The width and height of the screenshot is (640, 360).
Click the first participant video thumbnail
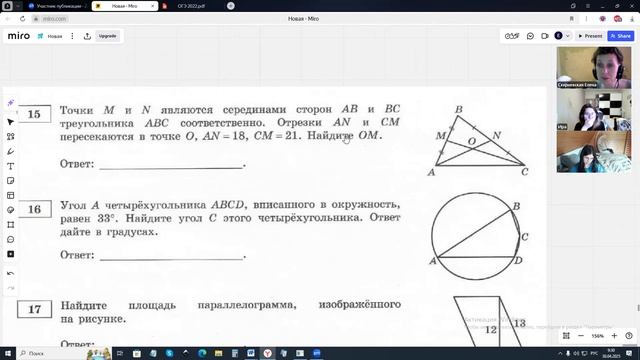[x=593, y=67]
